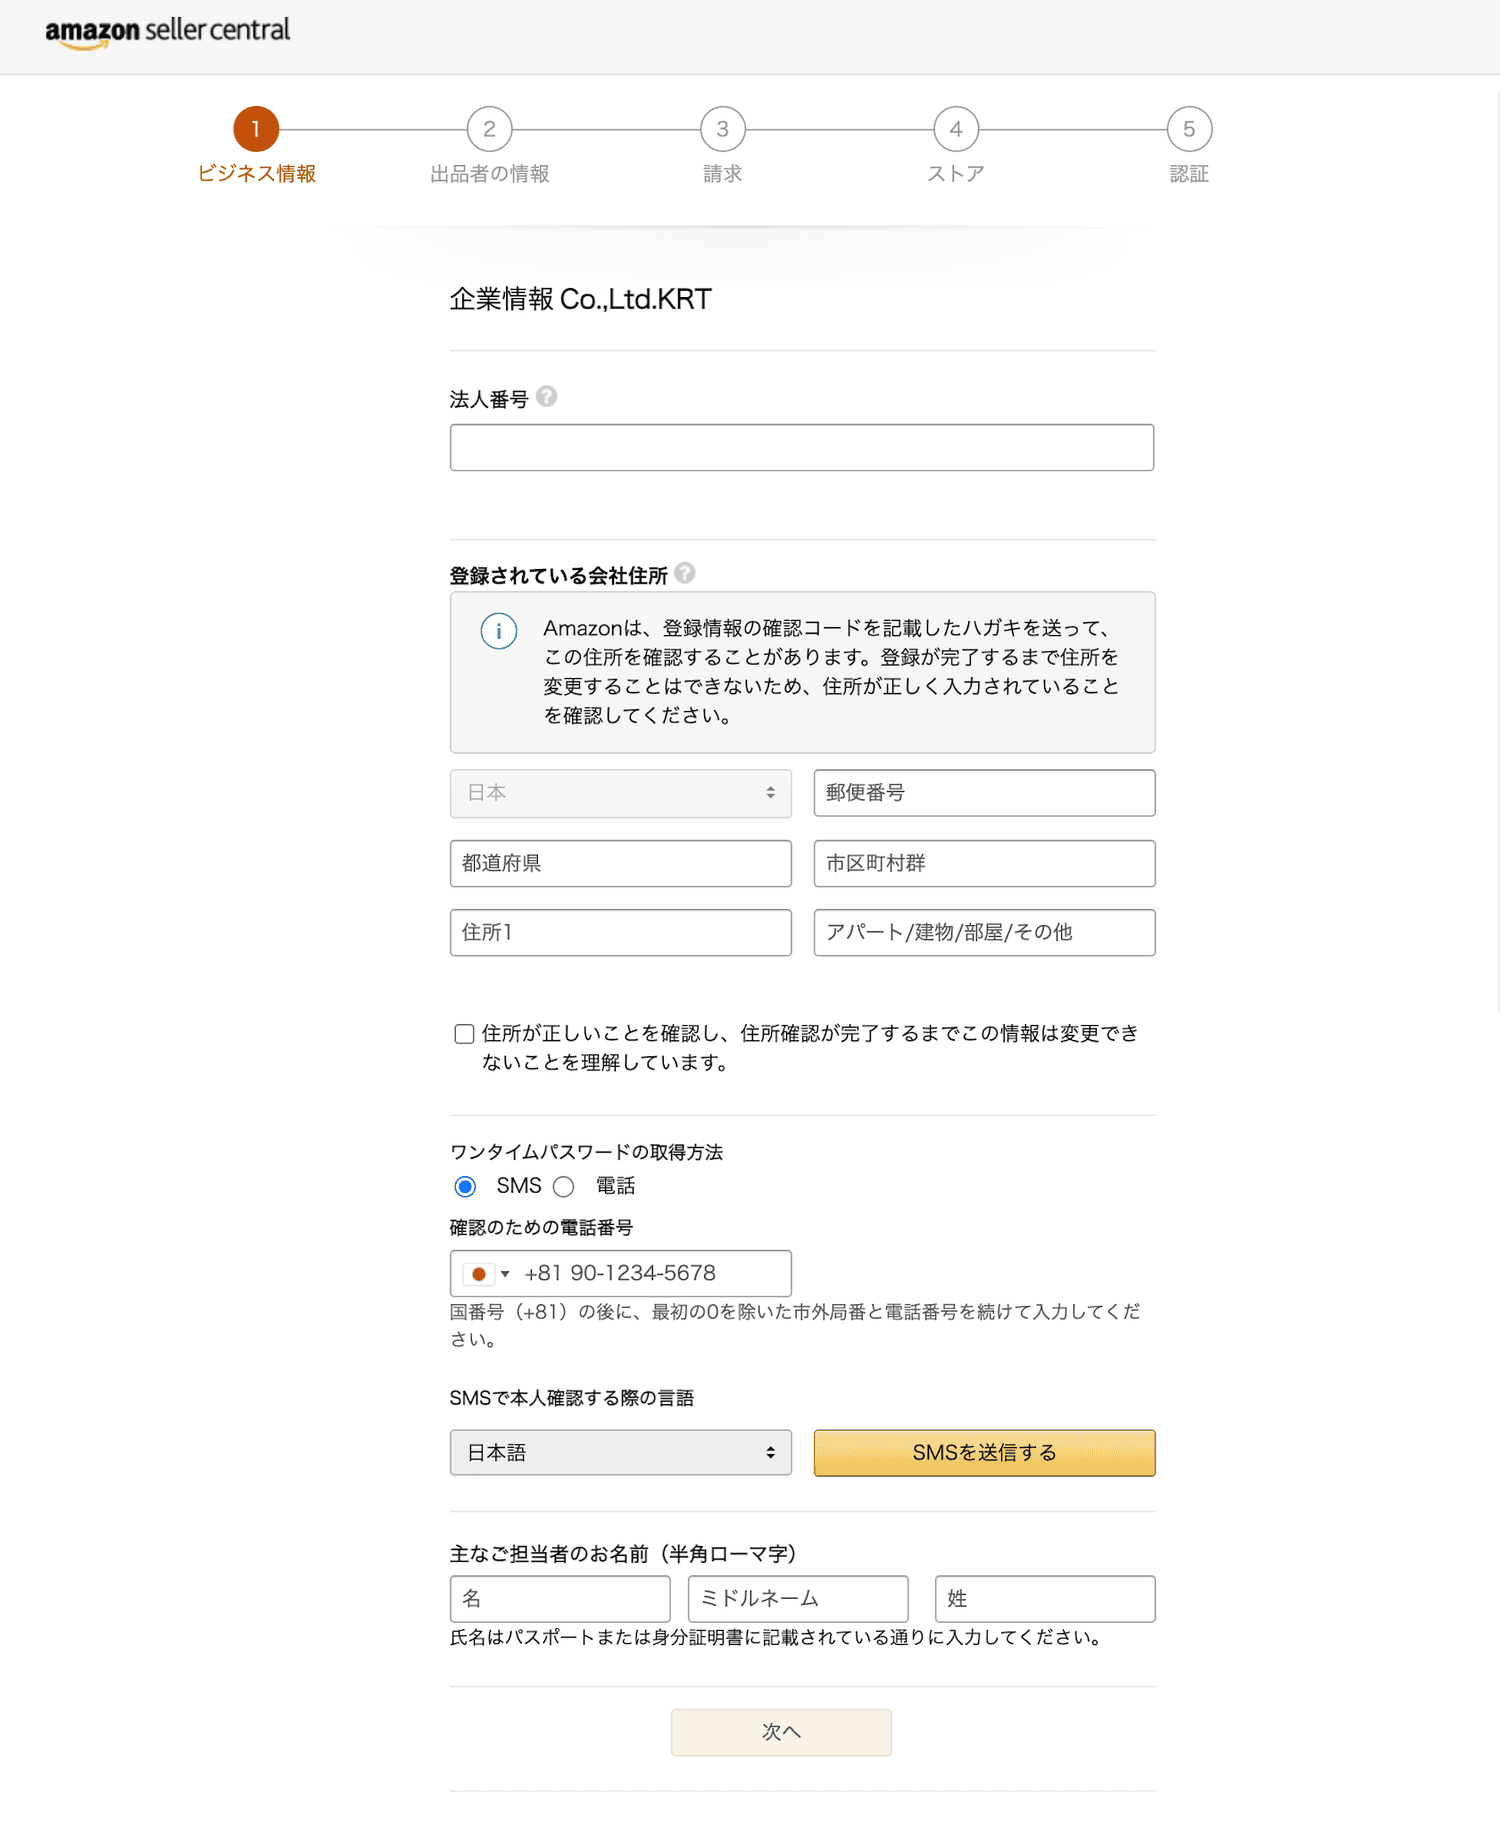Click the step 1 ビジネス情報 circle
The width and height of the screenshot is (1500, 1827).
(256, 129)
